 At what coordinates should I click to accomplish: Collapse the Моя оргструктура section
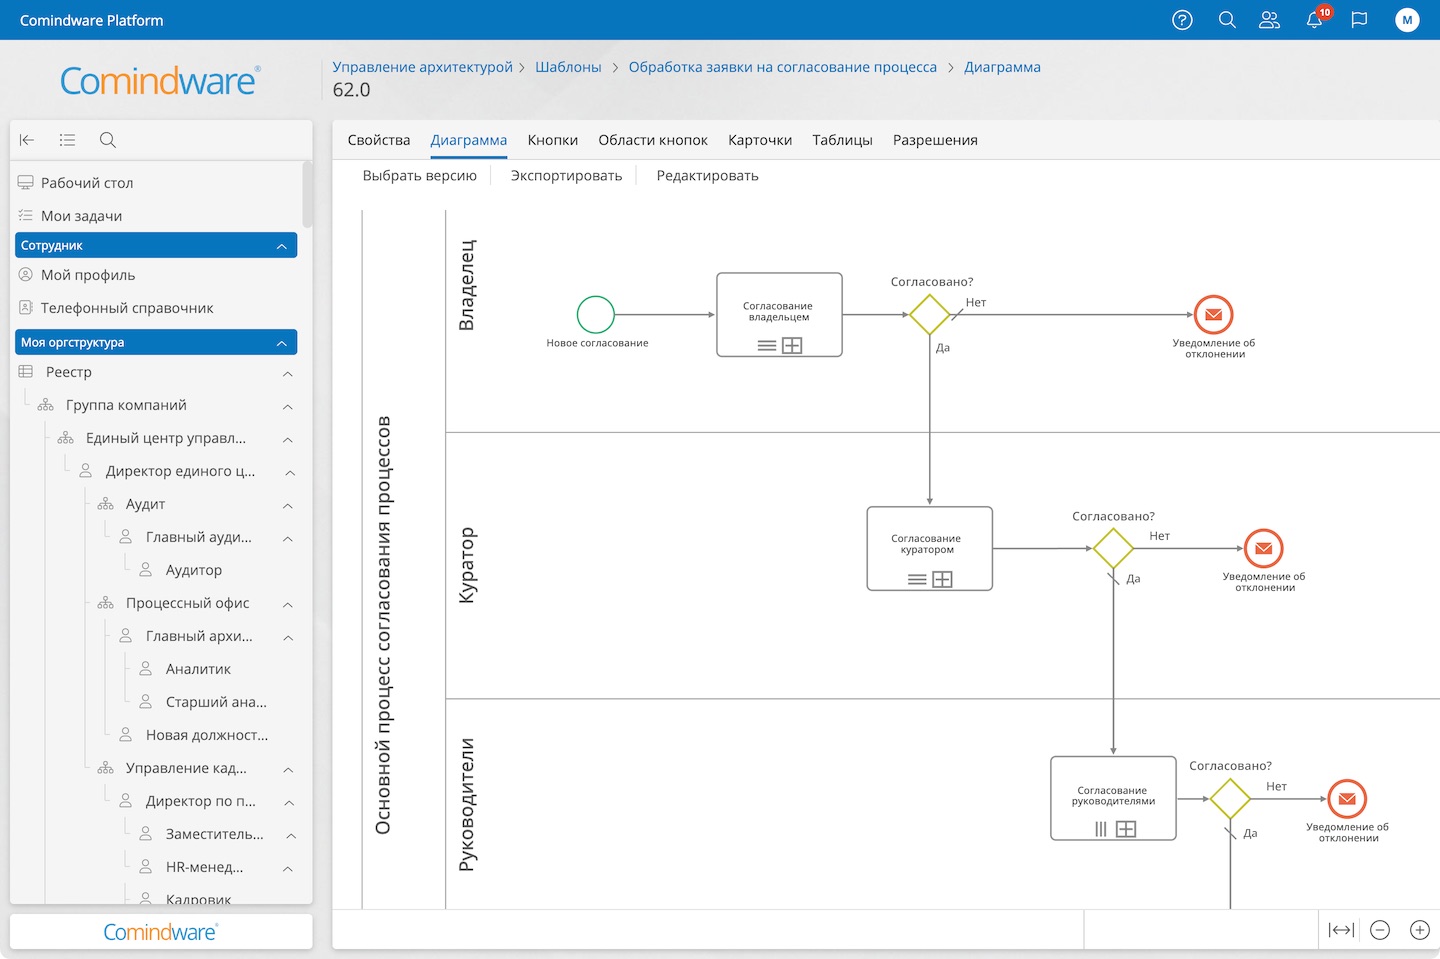[281, 343]
